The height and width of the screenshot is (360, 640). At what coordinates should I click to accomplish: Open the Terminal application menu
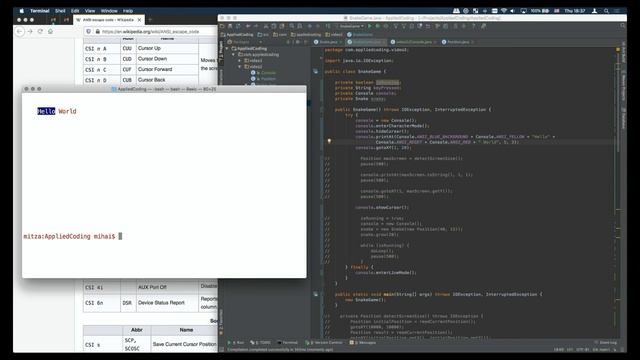40,11
